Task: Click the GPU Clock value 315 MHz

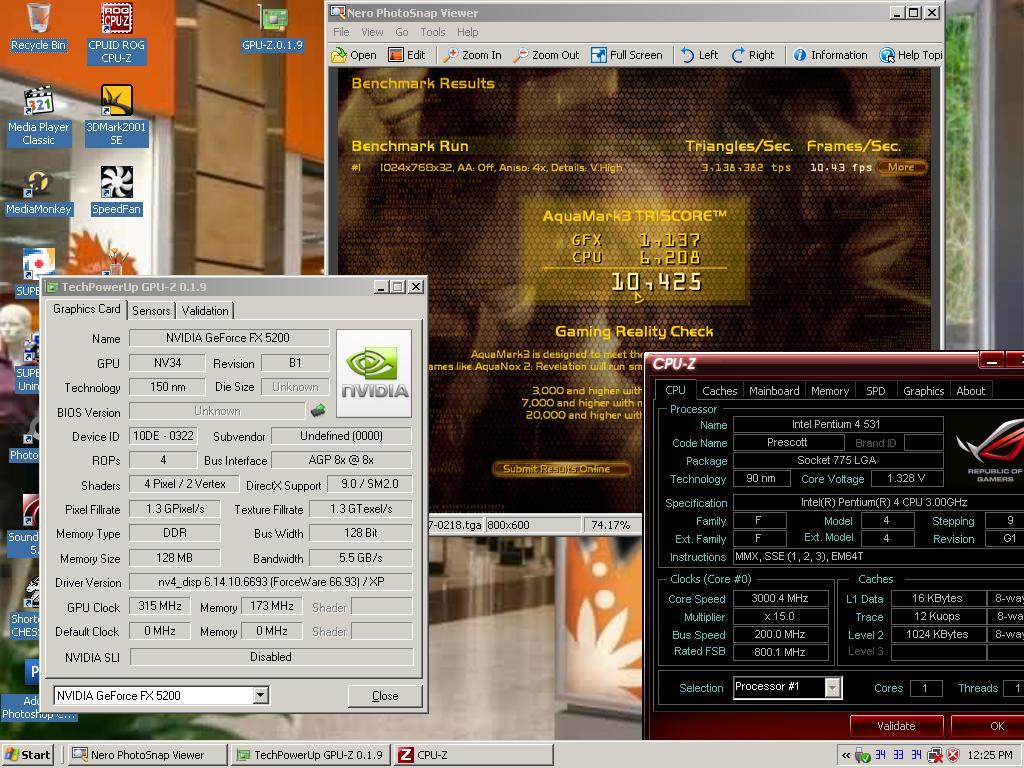Action: tap(160, 606)
